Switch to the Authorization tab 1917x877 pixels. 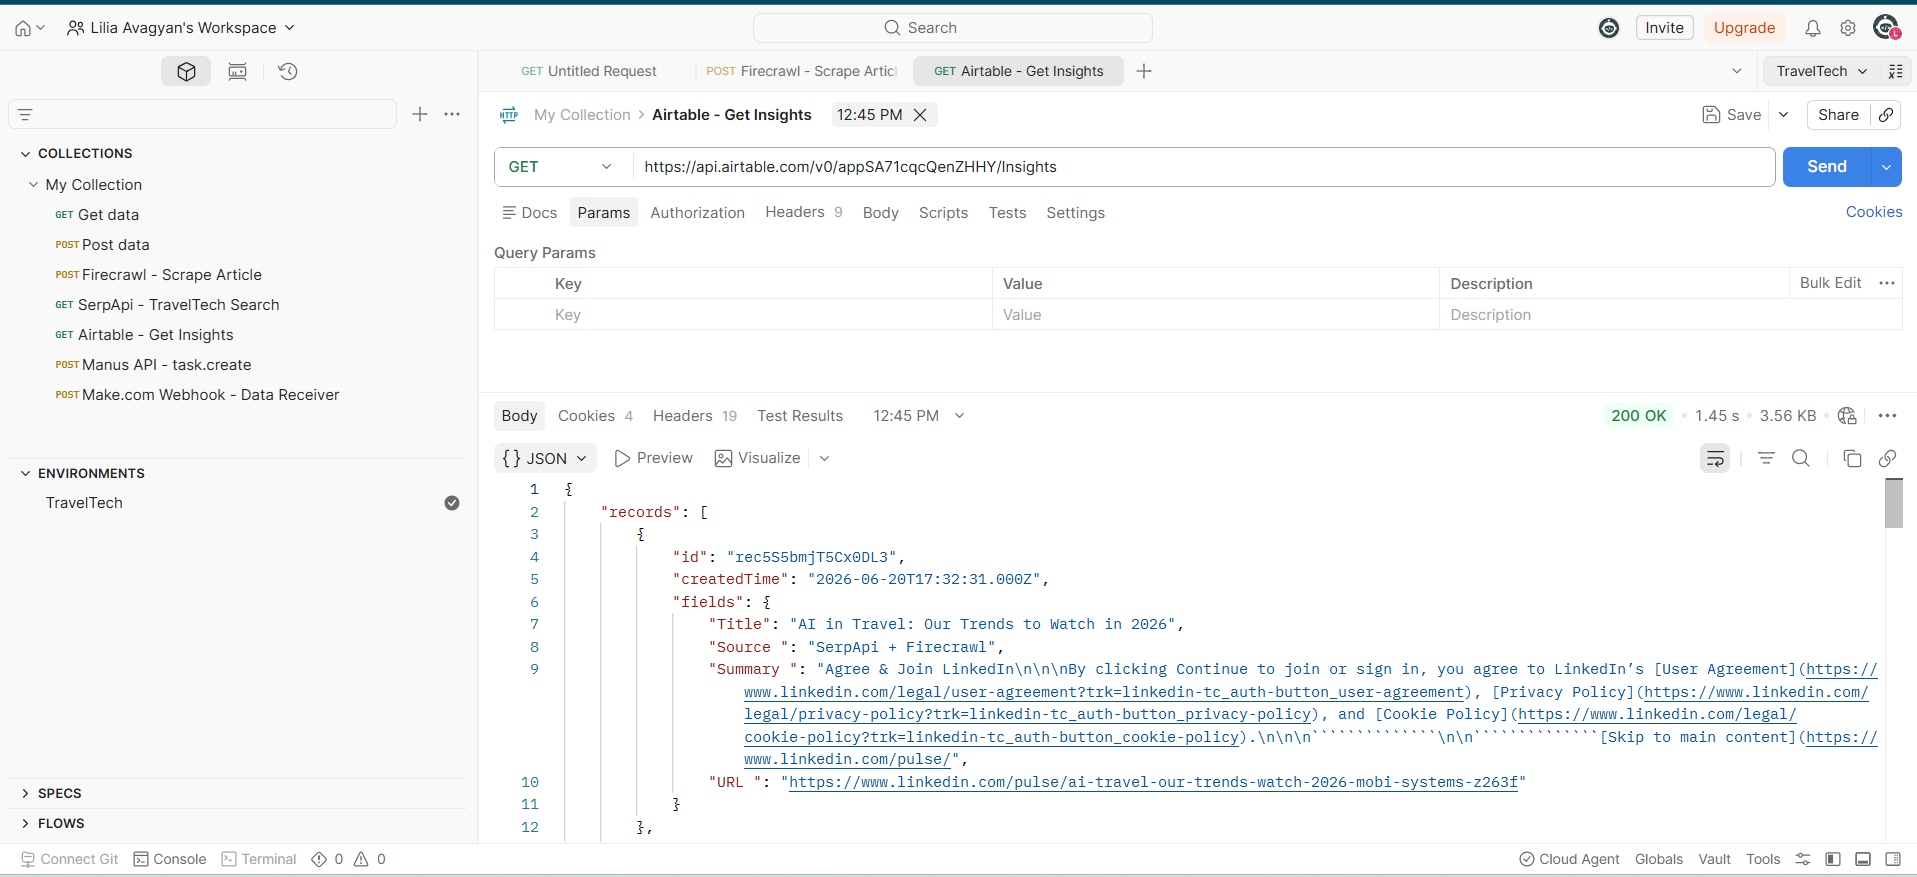pyautogui.click(x=697, y=213)
